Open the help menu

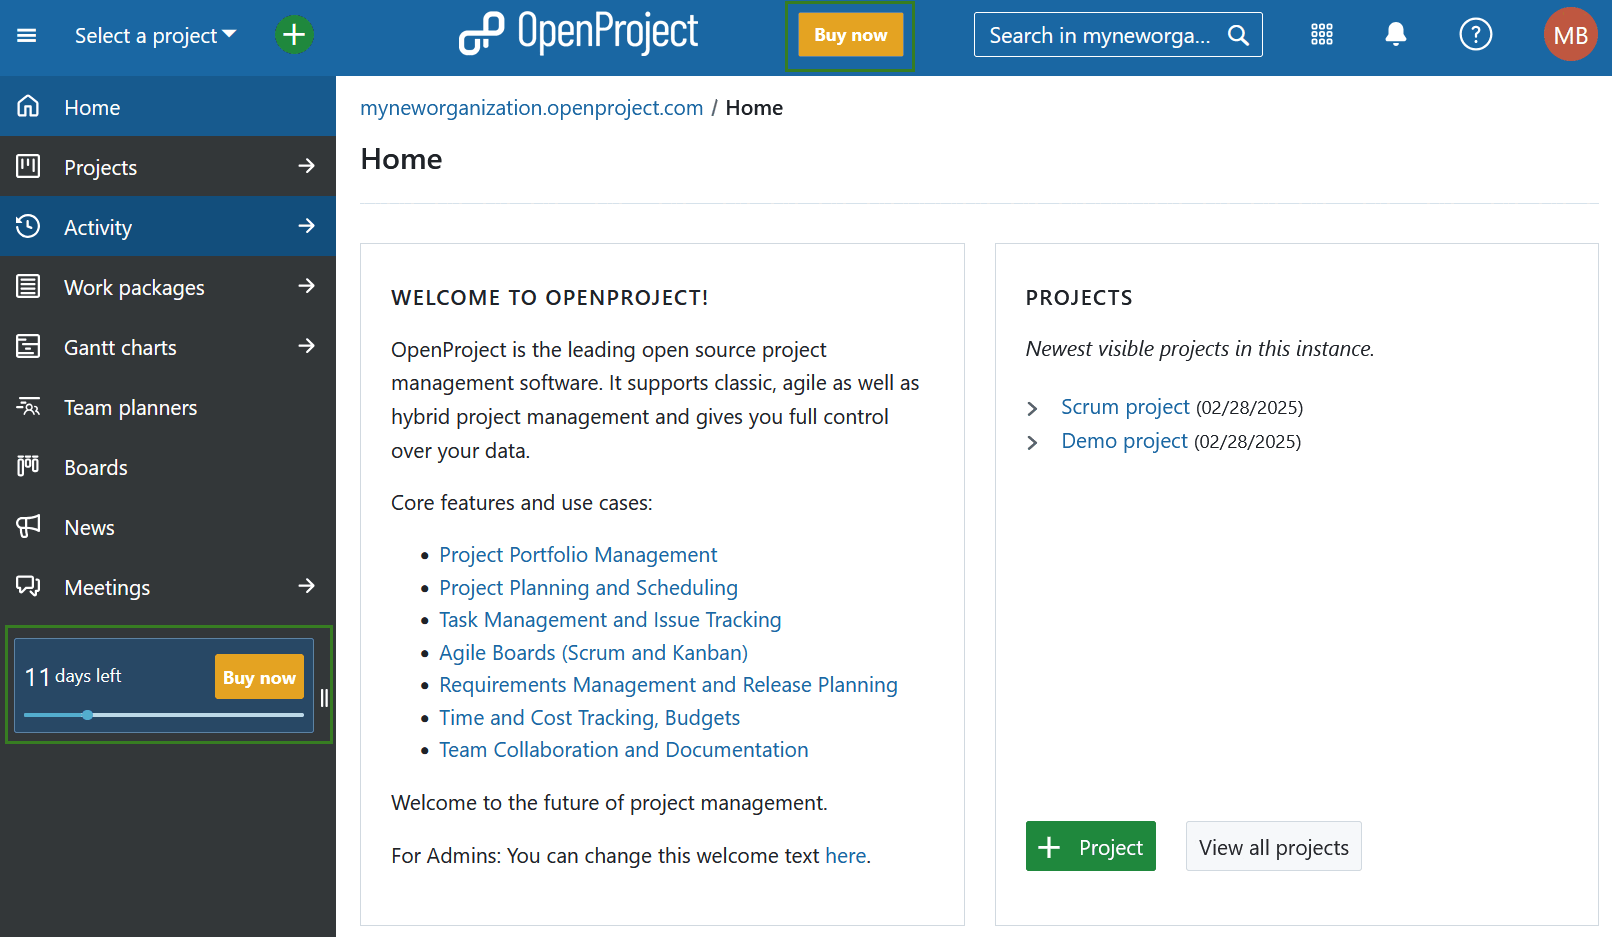pos(1474,34)
